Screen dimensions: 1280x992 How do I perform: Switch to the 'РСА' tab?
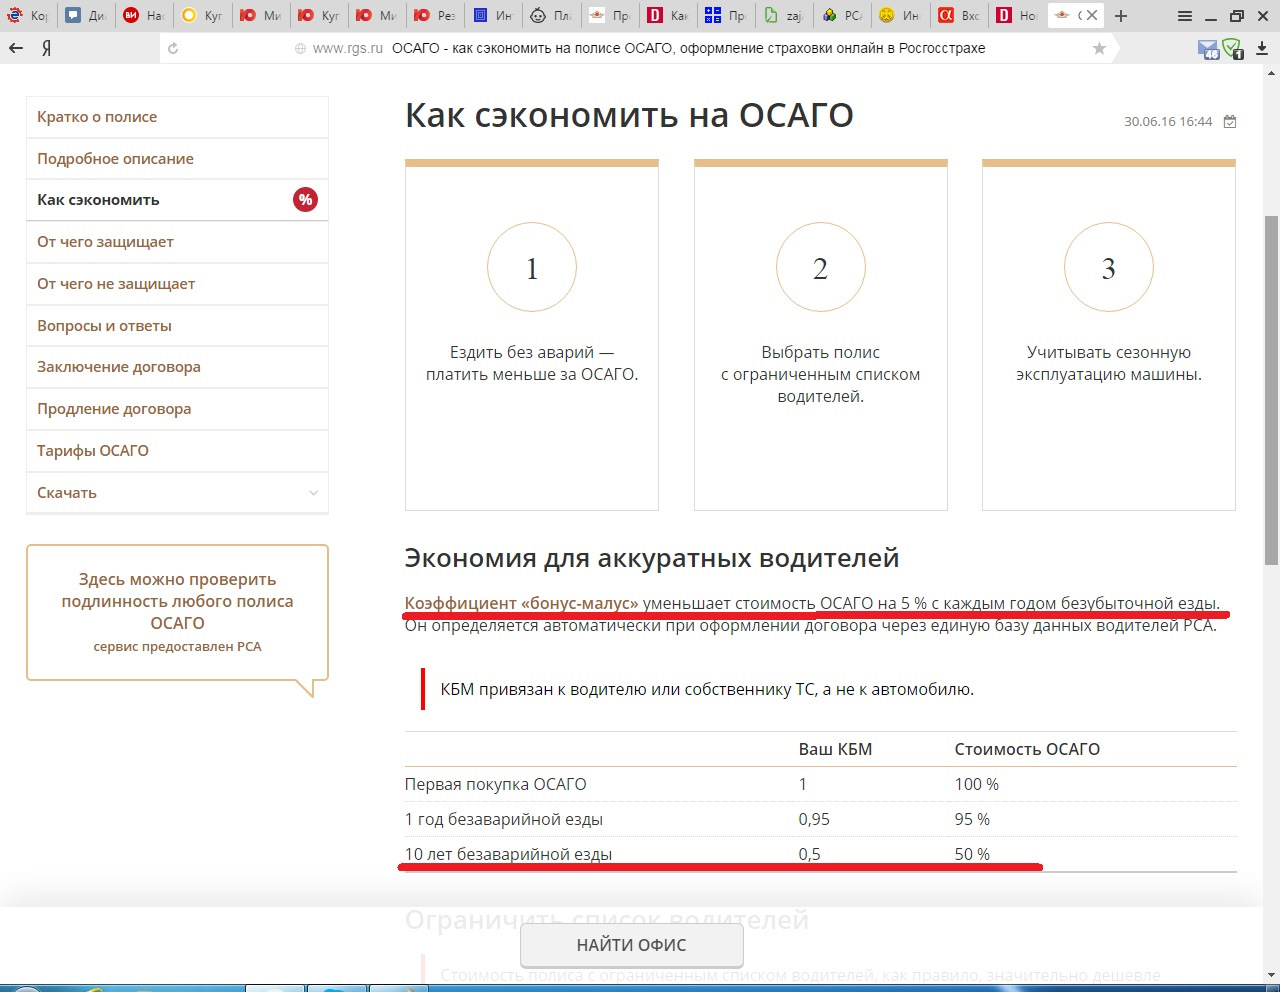pyautogui.click(x=842, y=15)
